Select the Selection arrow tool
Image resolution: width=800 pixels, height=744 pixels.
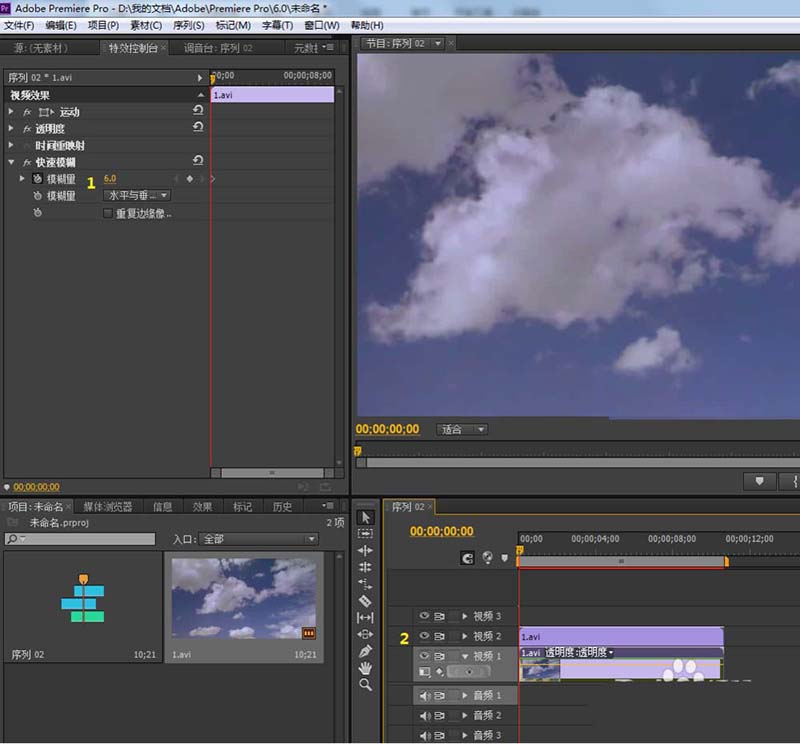point(365,517)
